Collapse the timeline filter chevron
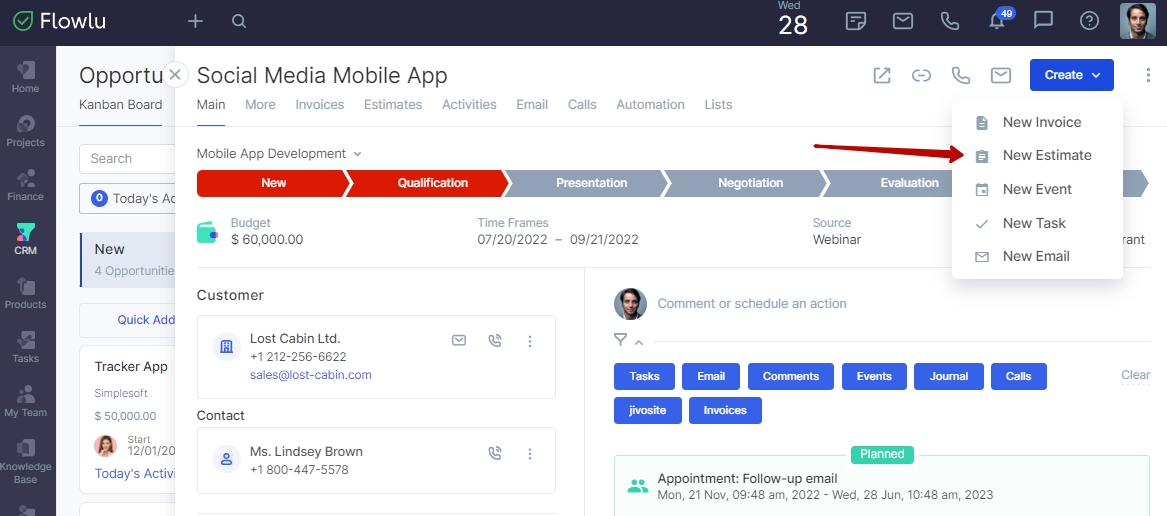This screenshot has width=1167, height=516. pos(639,342)
